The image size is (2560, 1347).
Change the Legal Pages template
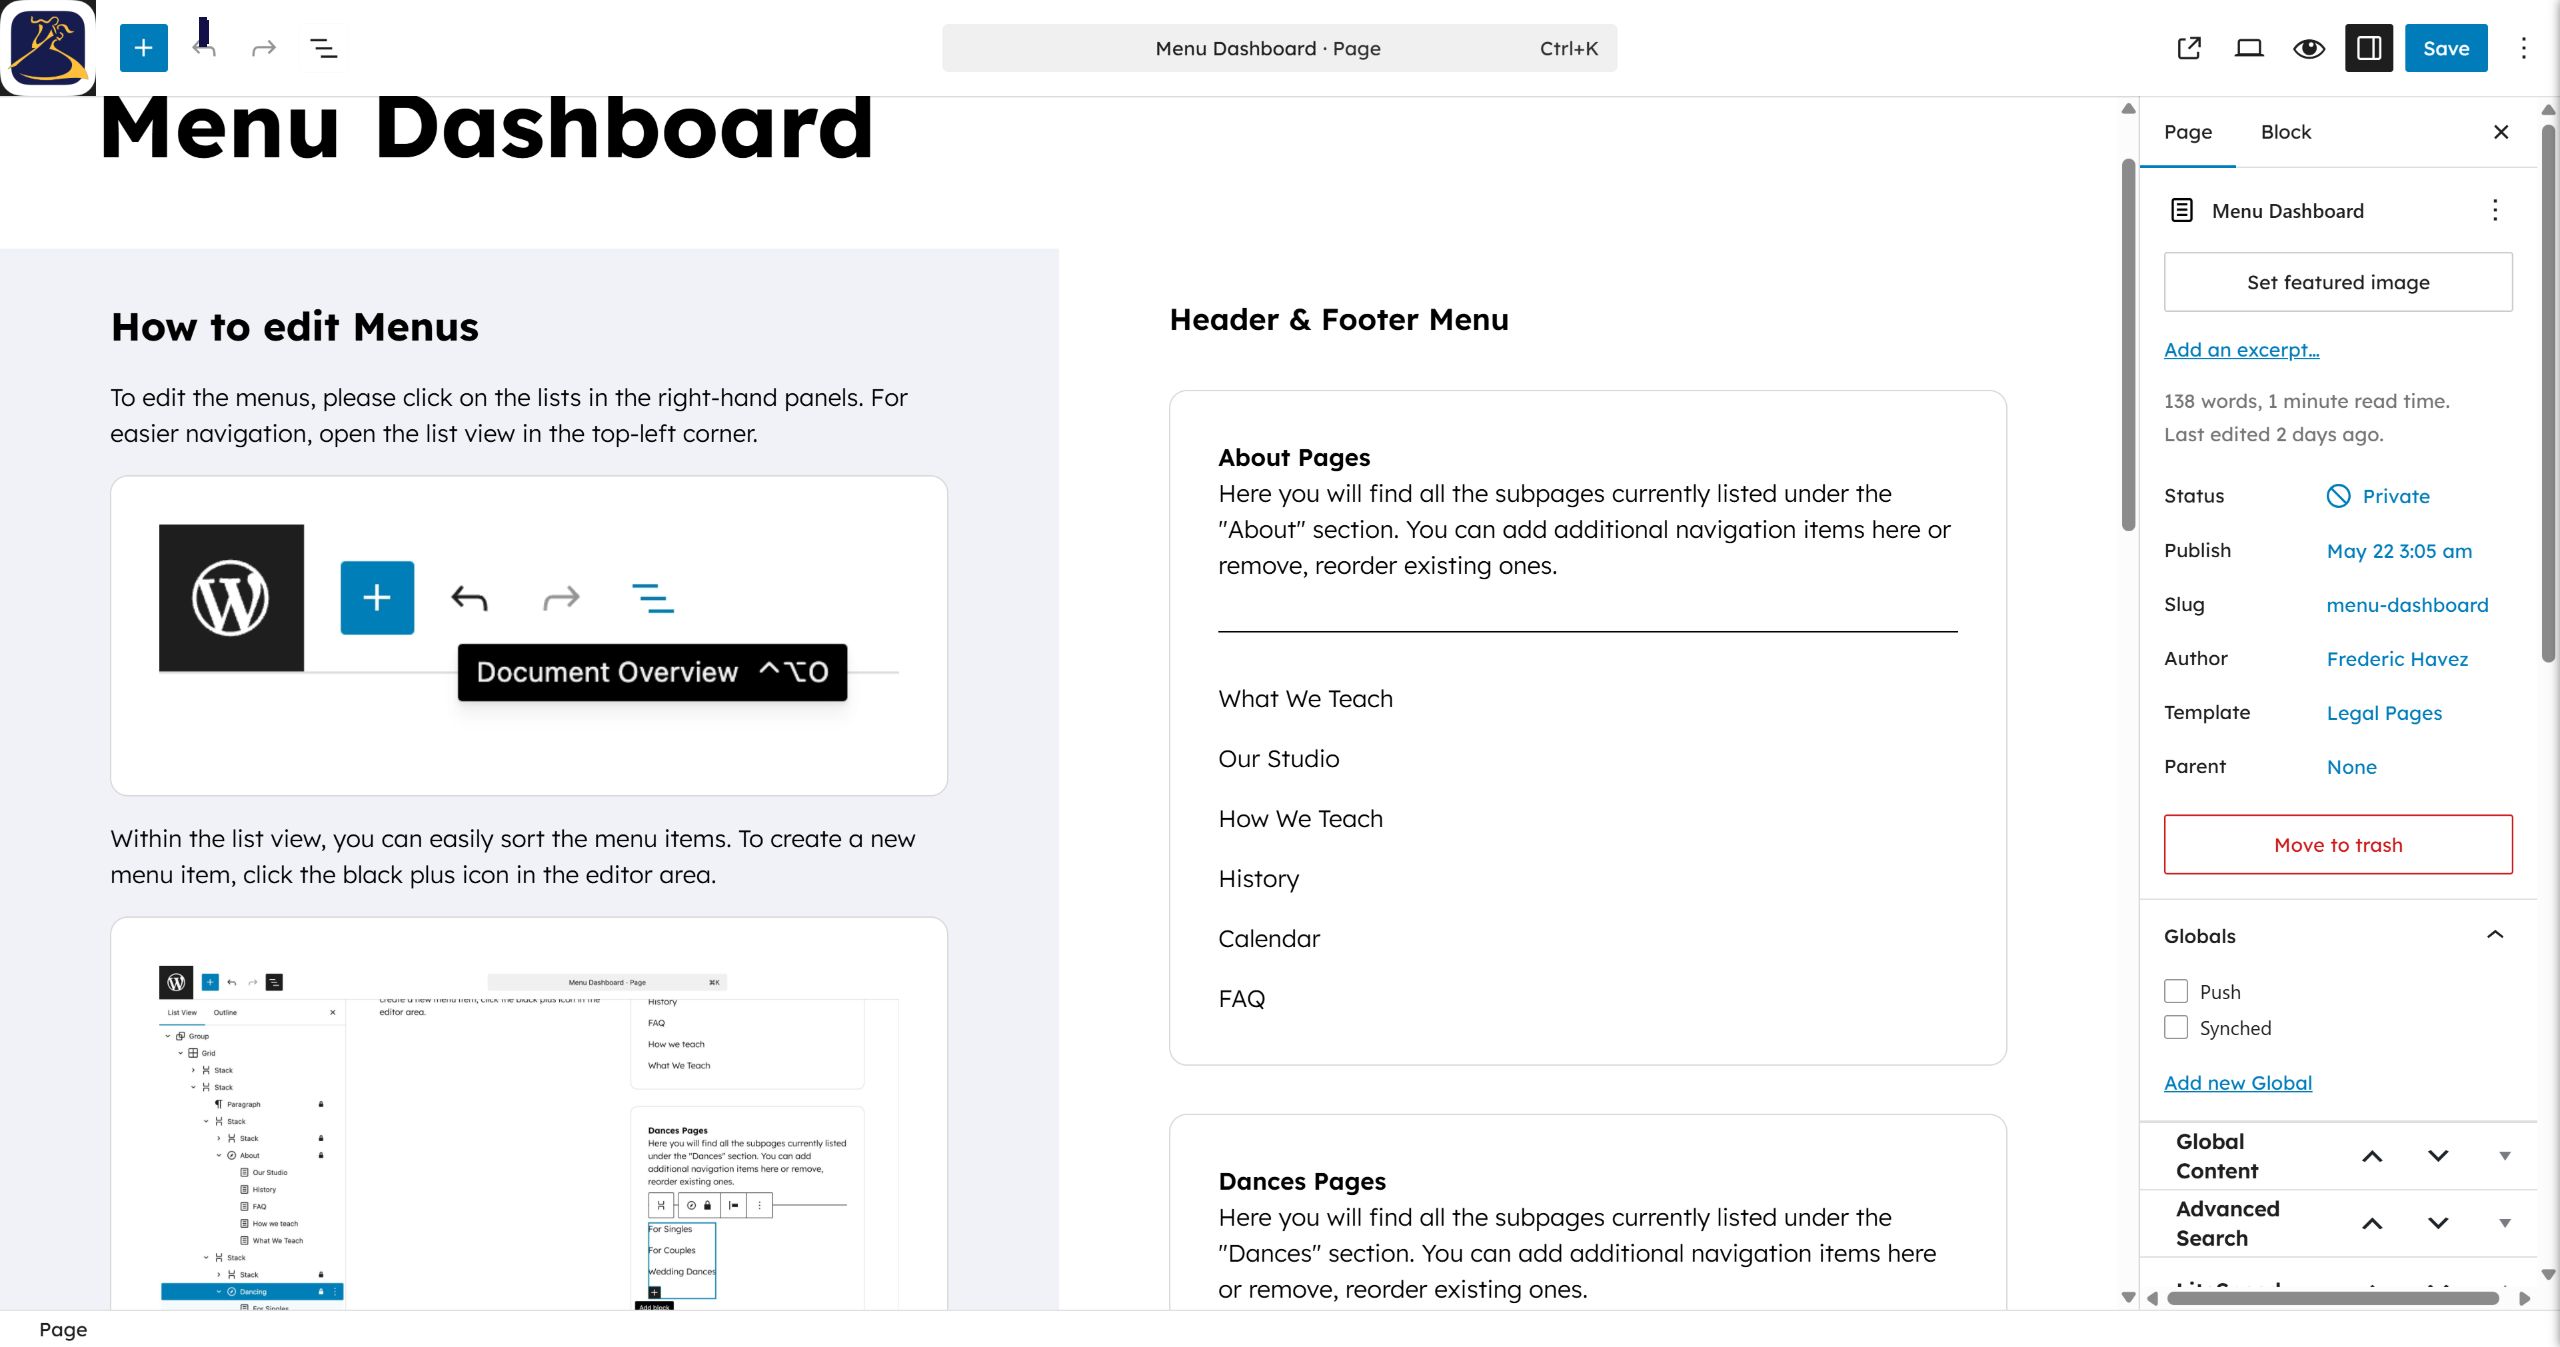2384,713
